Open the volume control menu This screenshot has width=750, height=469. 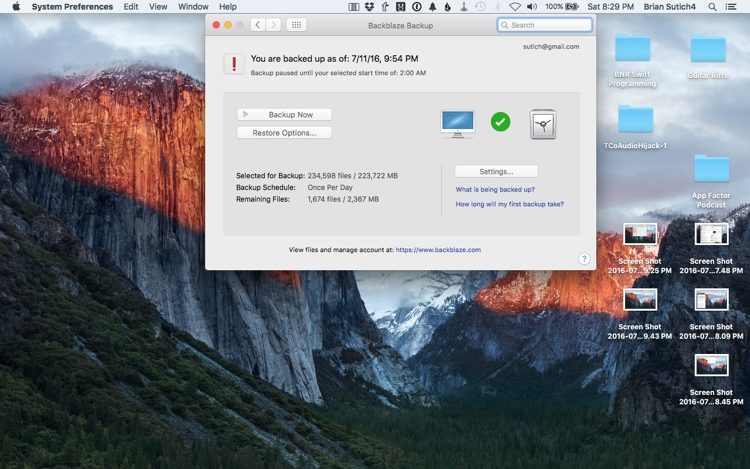point(532,7)
